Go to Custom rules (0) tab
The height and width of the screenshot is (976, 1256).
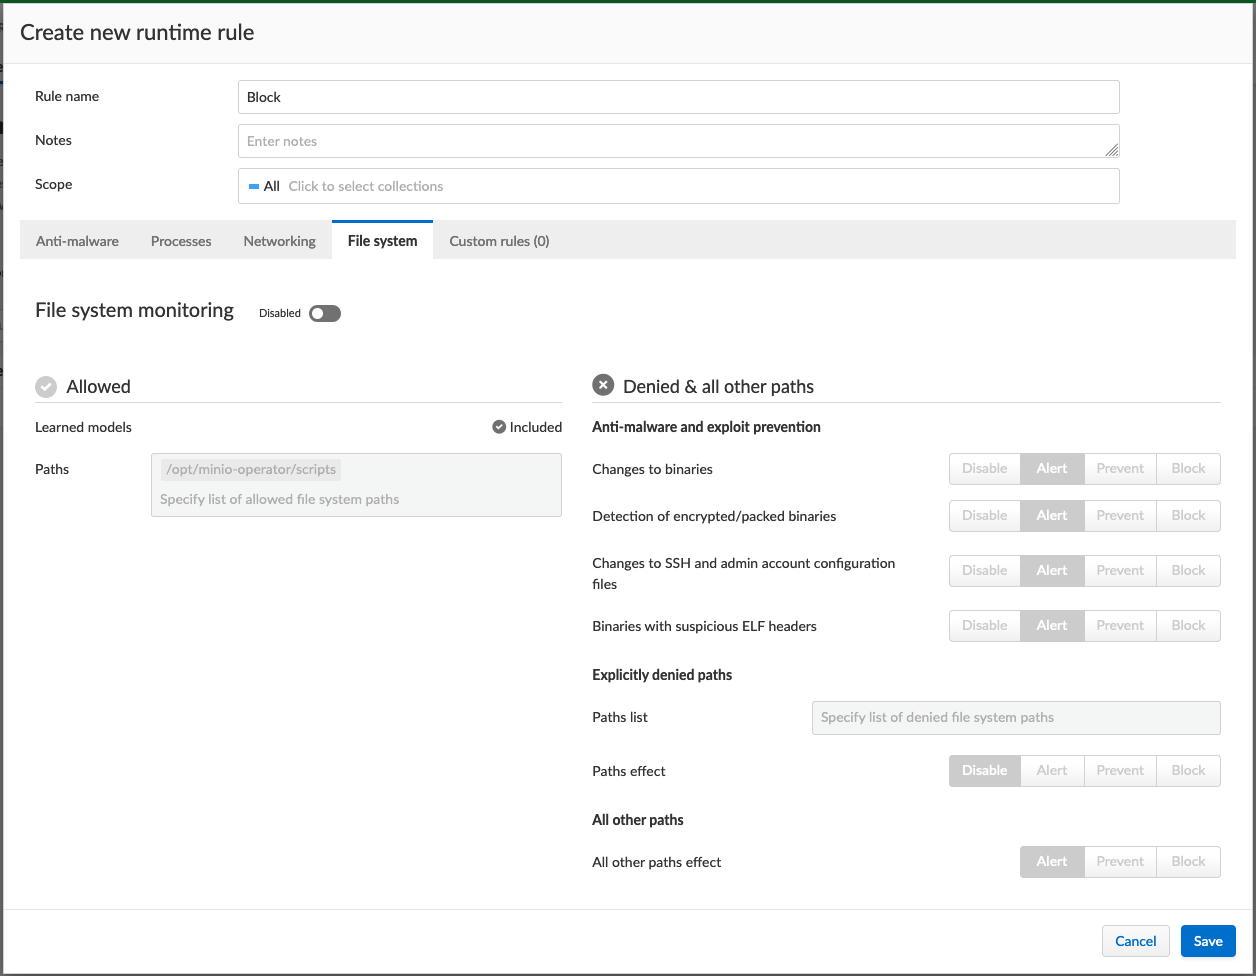pos(499,241)
